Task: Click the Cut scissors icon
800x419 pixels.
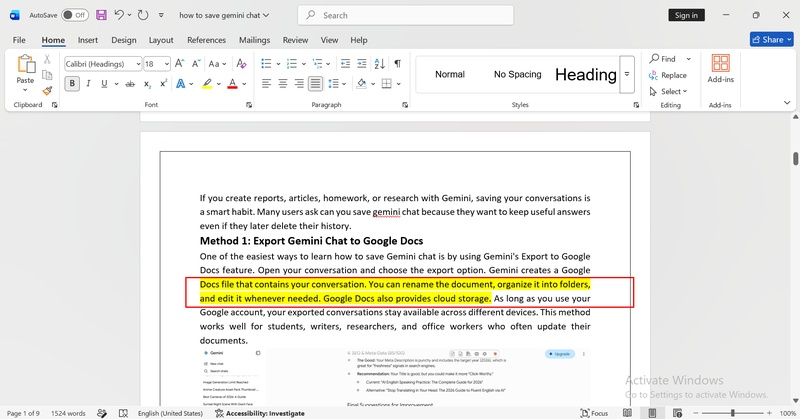Action: tap(47, 59)
